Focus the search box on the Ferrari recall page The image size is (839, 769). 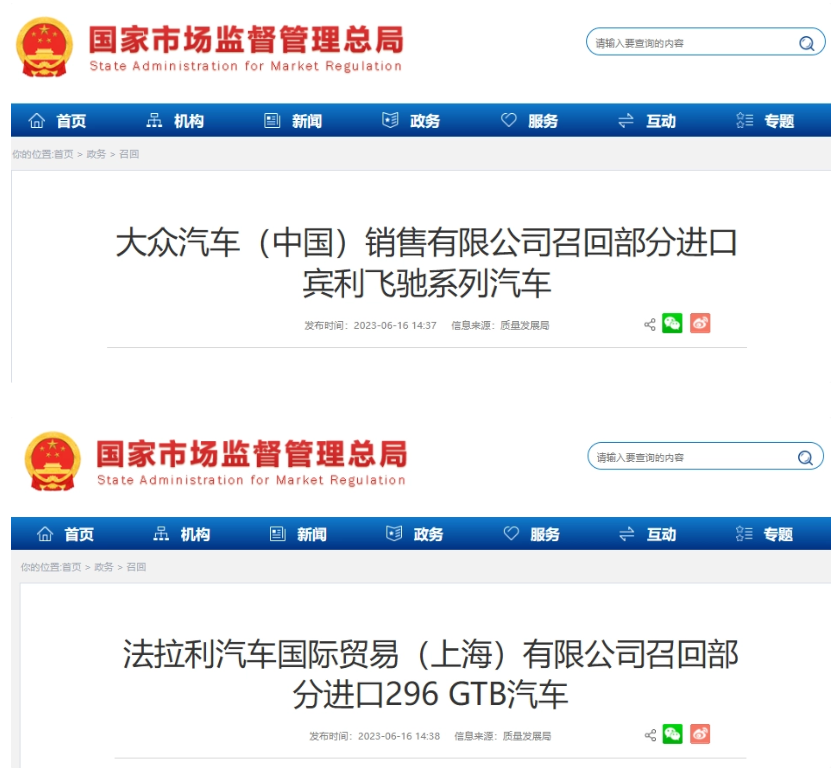pos(705,456)
